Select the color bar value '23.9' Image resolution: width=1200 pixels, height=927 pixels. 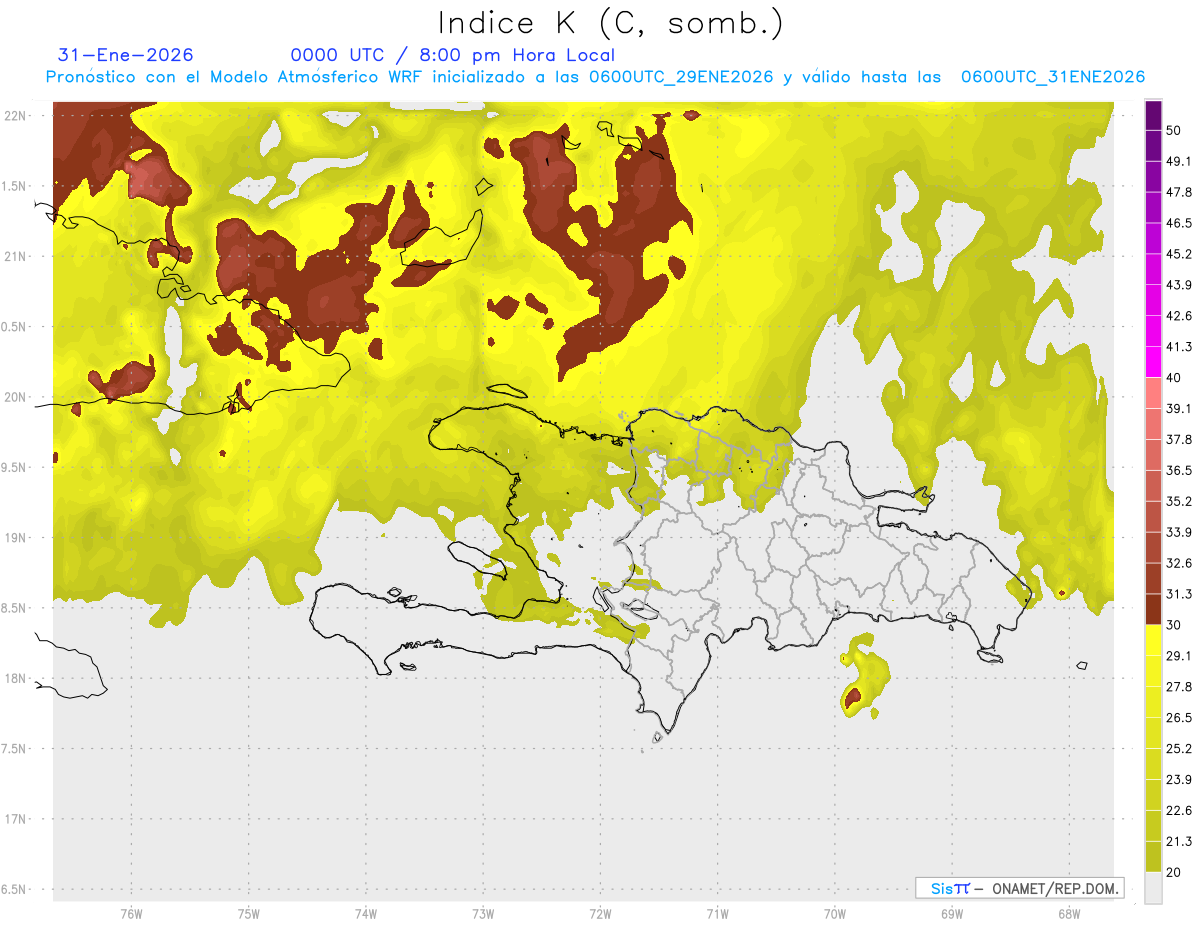click(1179, 780)
